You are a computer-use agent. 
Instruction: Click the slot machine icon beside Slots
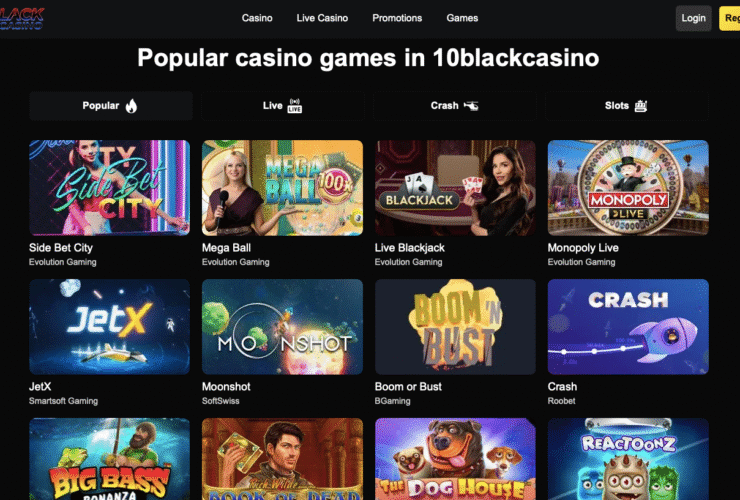[641, 106]
